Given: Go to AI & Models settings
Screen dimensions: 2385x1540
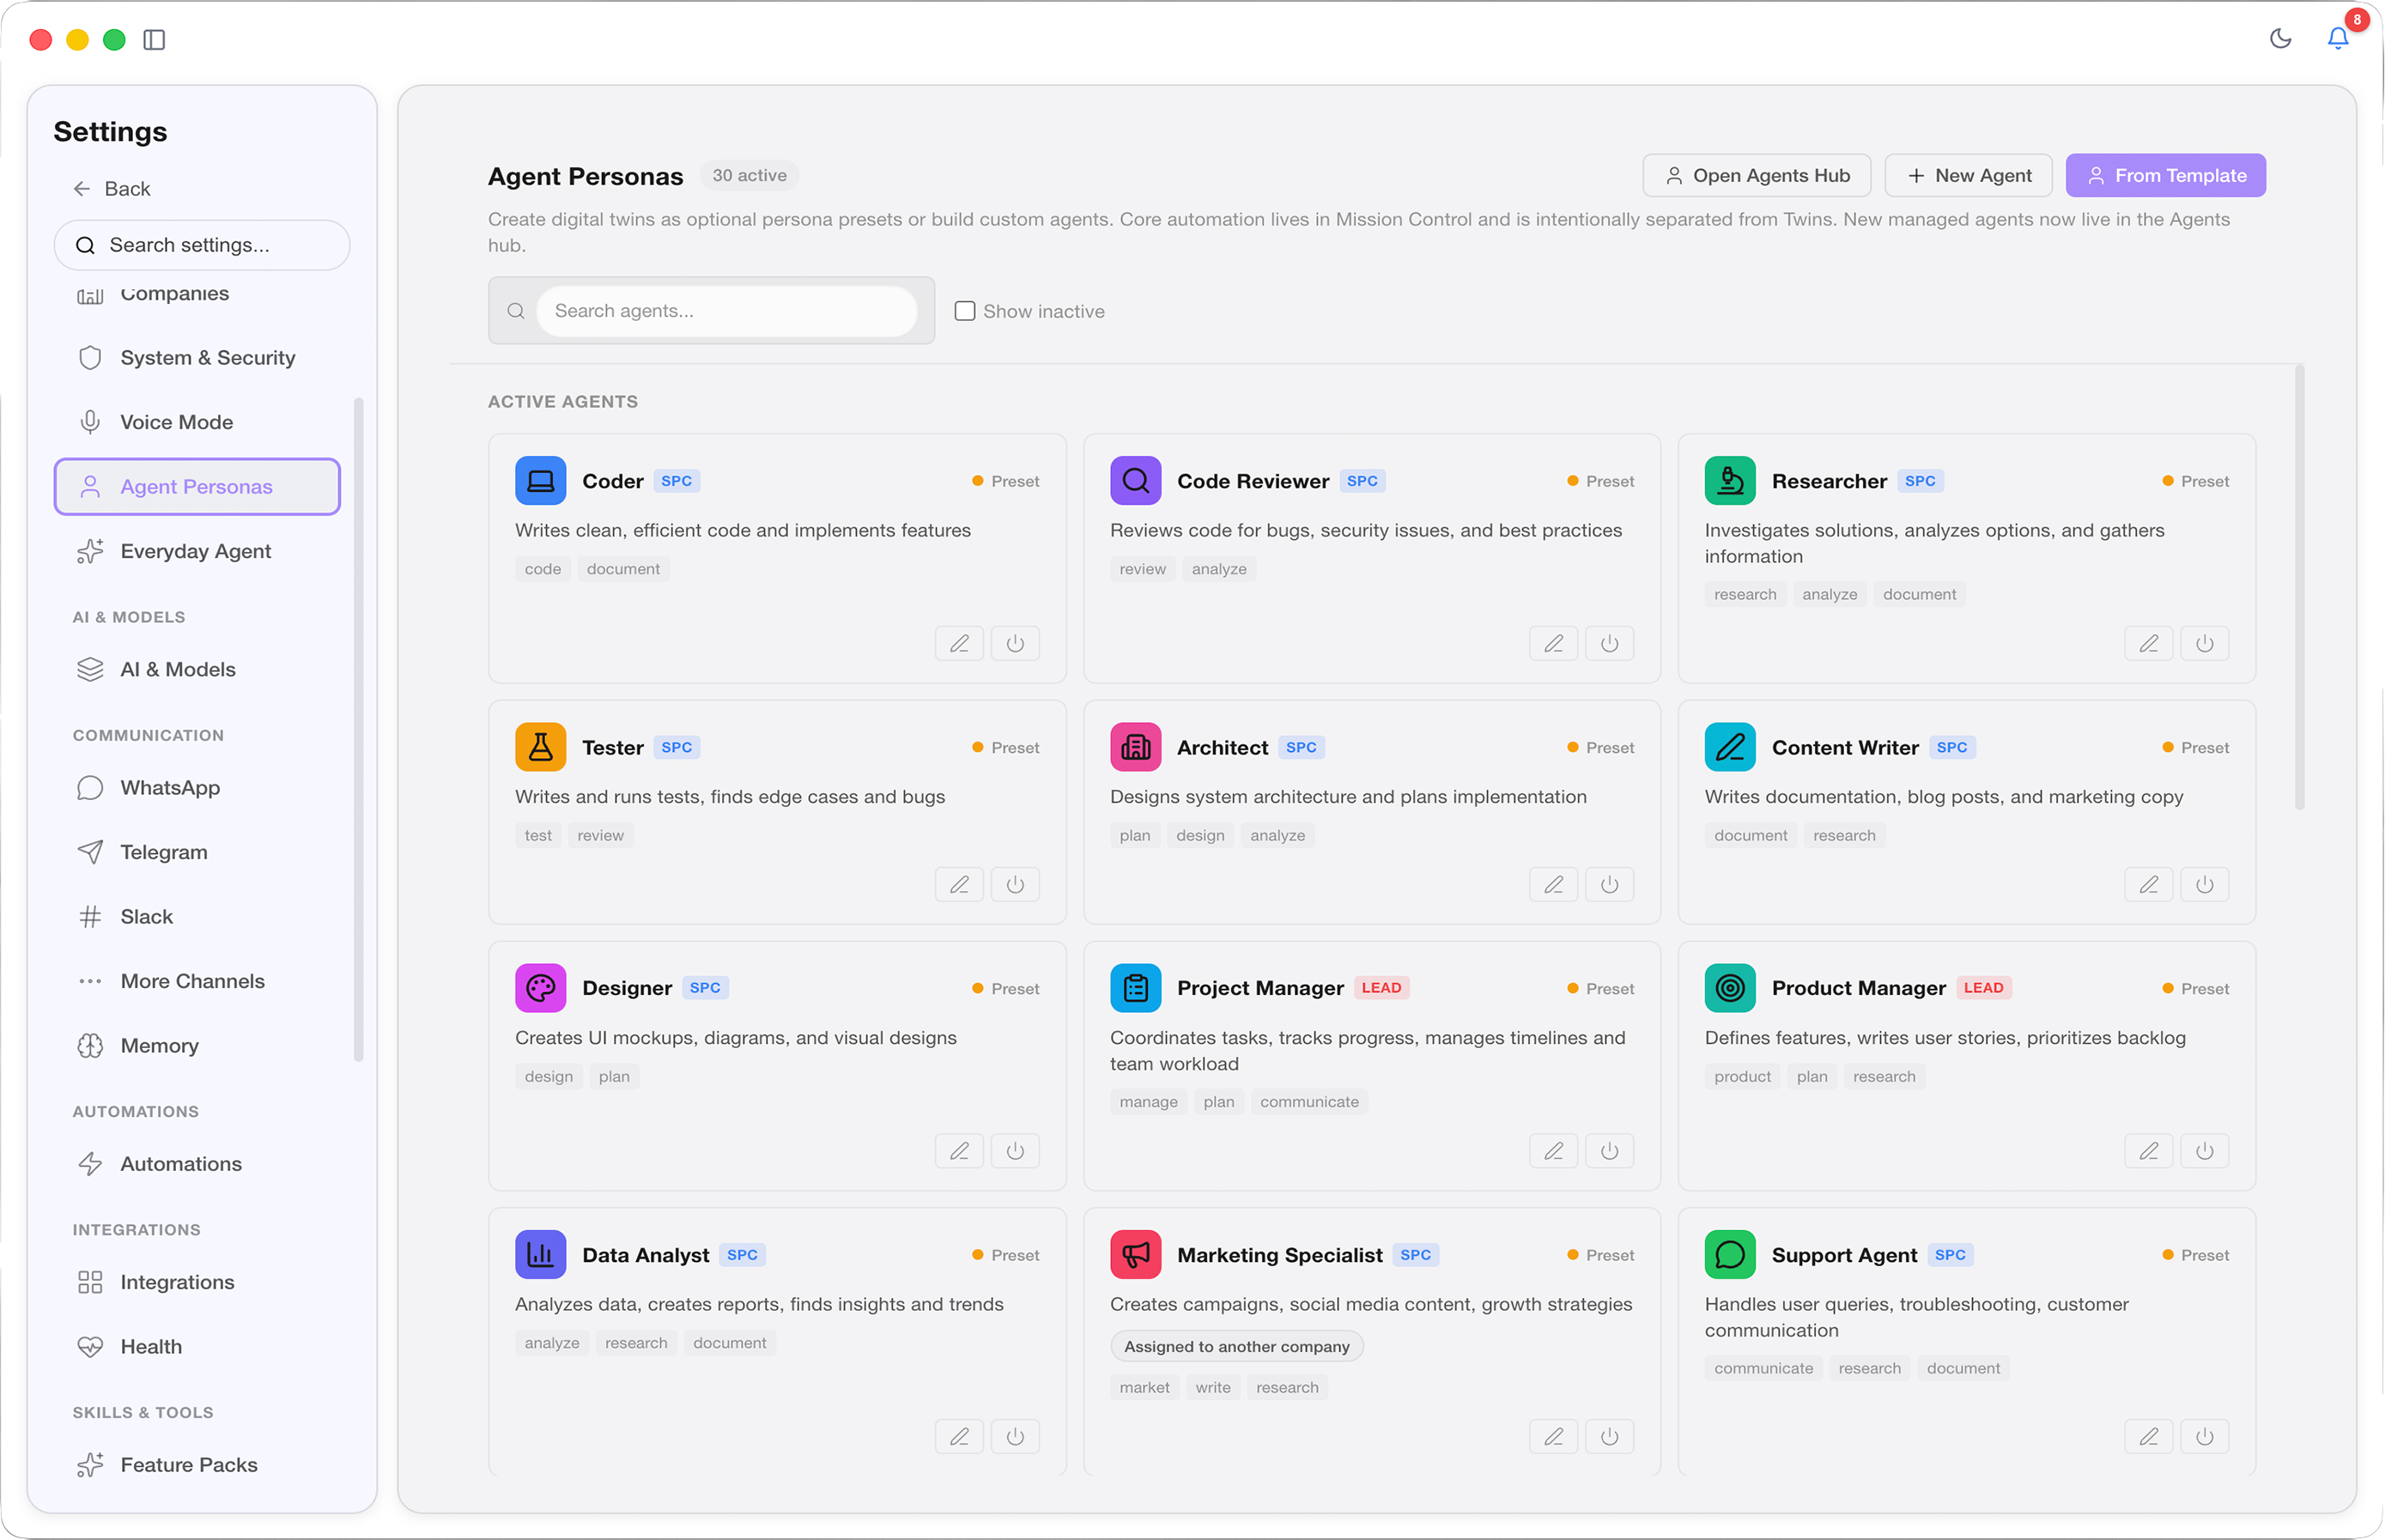Looking at the screenshot, I should 197,670.
